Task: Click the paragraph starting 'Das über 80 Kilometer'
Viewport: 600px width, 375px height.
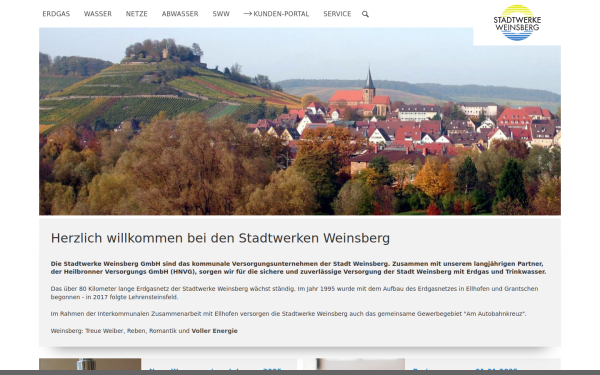Action: pyautogui.click(x=294, y=293)
